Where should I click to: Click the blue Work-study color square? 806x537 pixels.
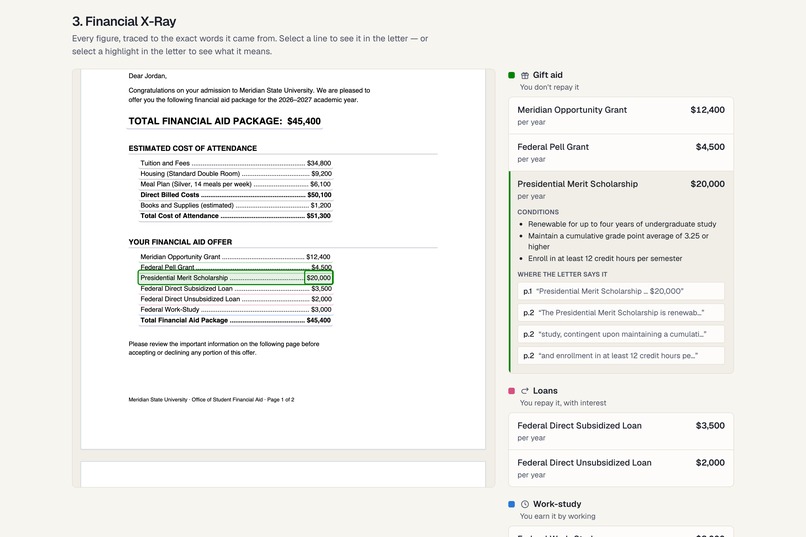click(x=511, y=504)
